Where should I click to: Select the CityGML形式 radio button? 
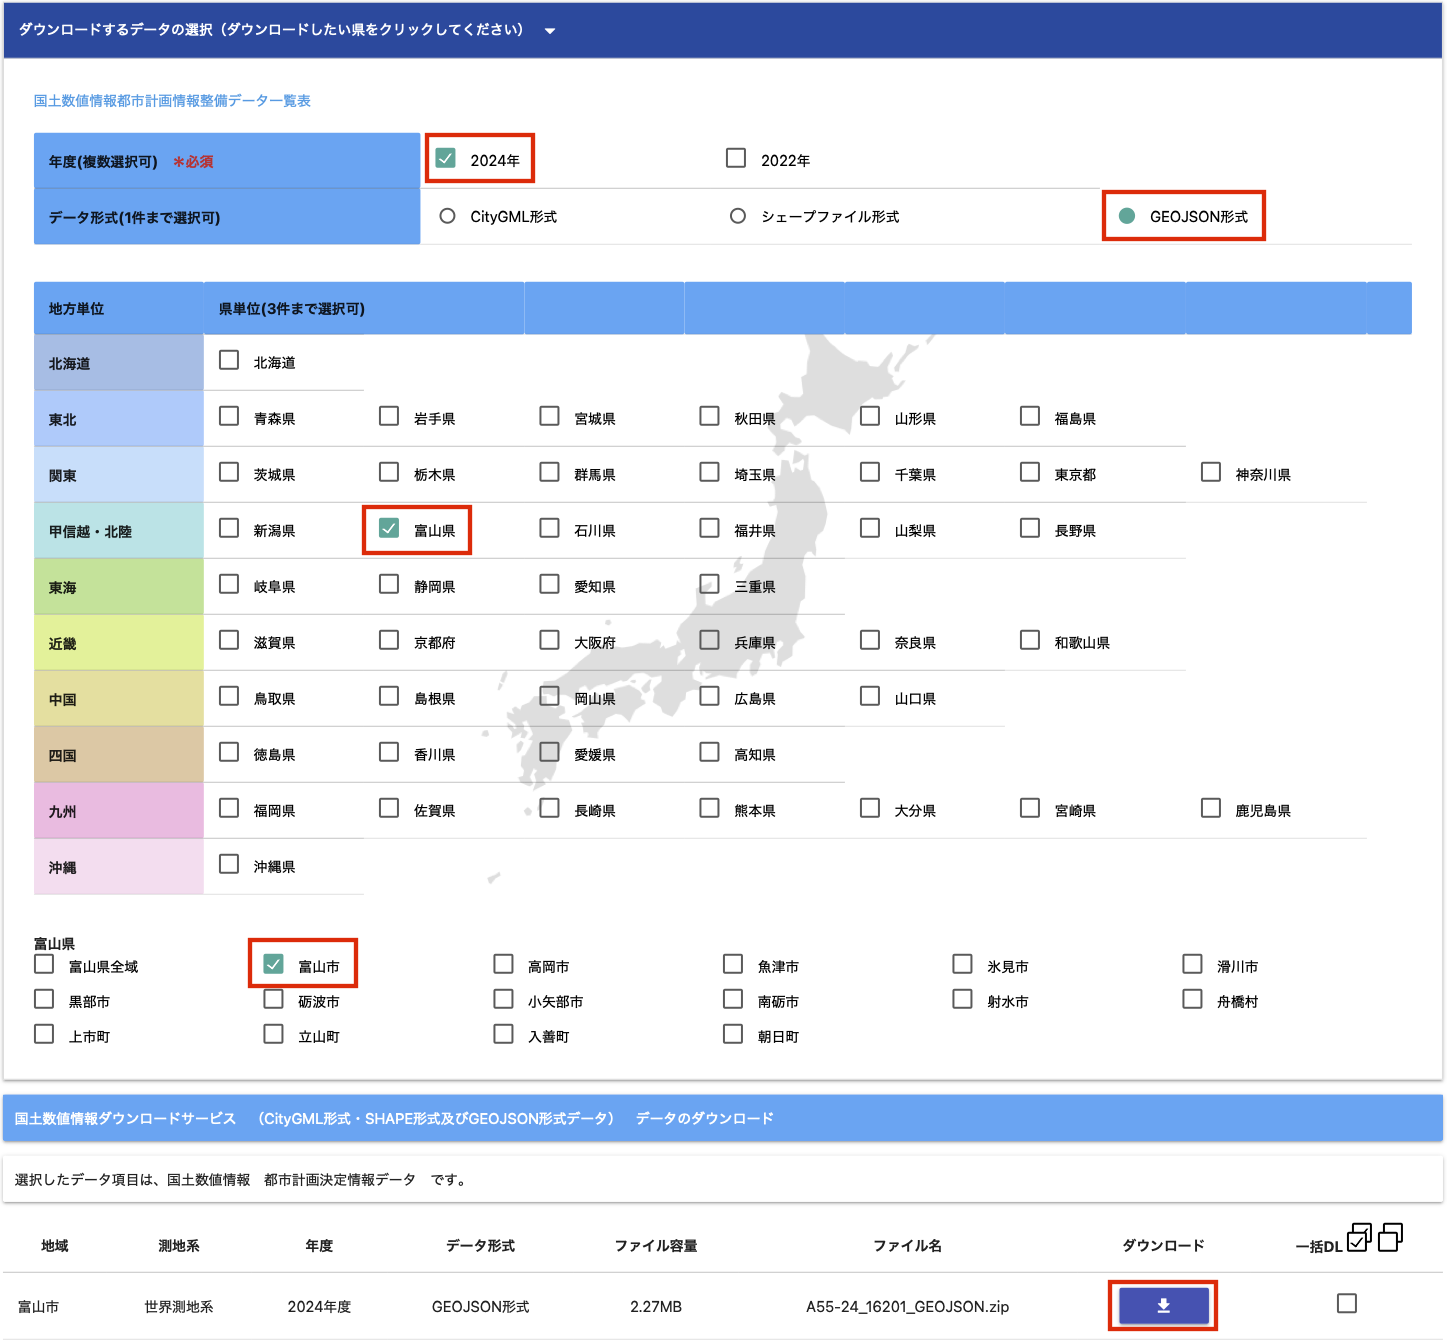[x=448, y=216]
